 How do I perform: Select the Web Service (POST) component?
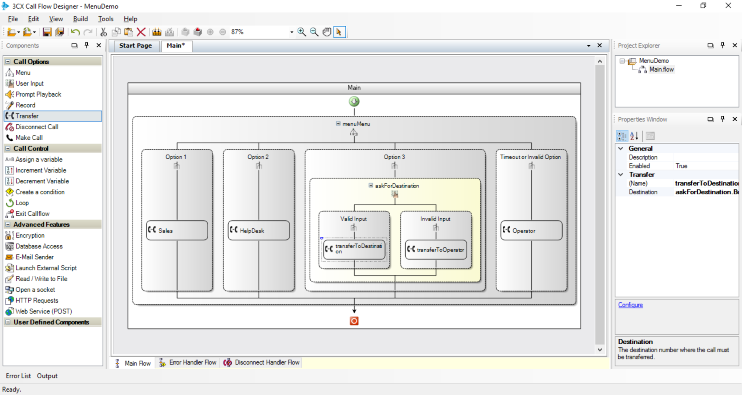click(x=53, y=311)
